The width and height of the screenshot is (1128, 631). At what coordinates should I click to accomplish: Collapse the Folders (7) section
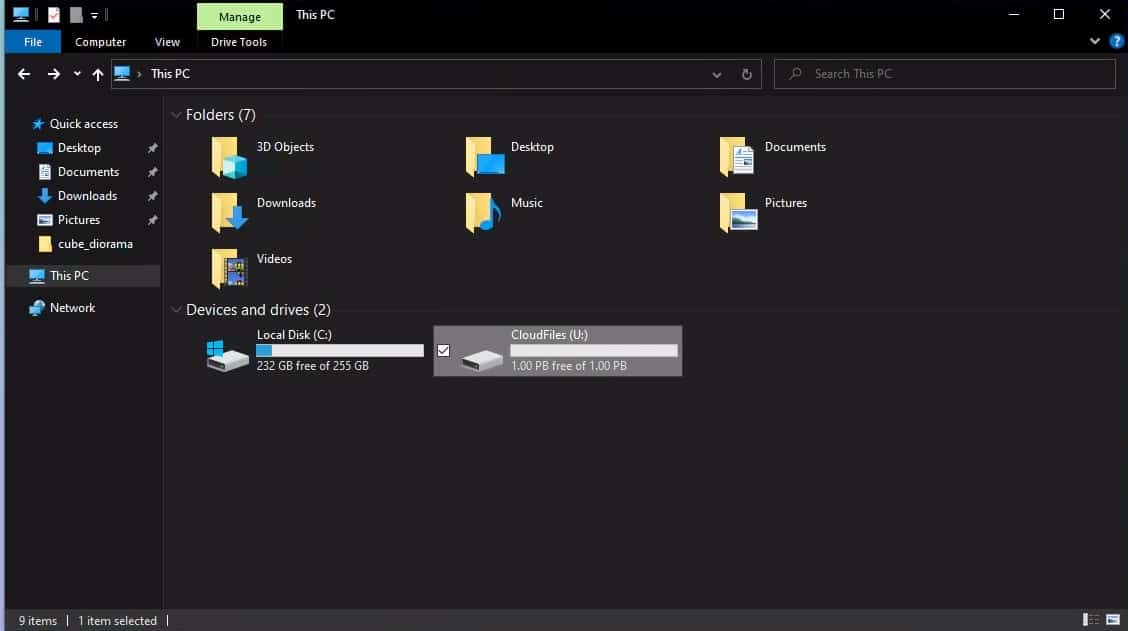coord(176,115)
